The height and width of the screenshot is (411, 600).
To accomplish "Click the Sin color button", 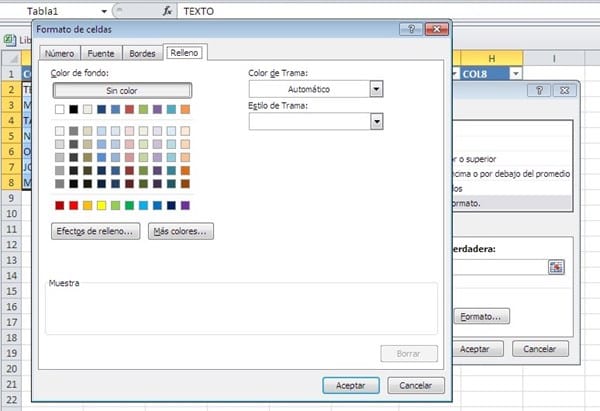I will pyautogui.click(x=122, y=91).
